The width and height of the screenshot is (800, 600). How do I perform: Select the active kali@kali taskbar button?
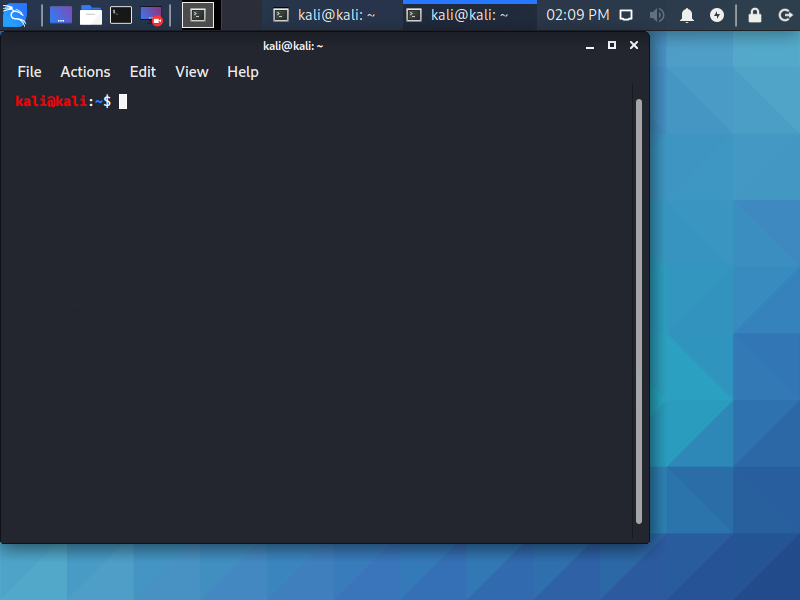458,15
